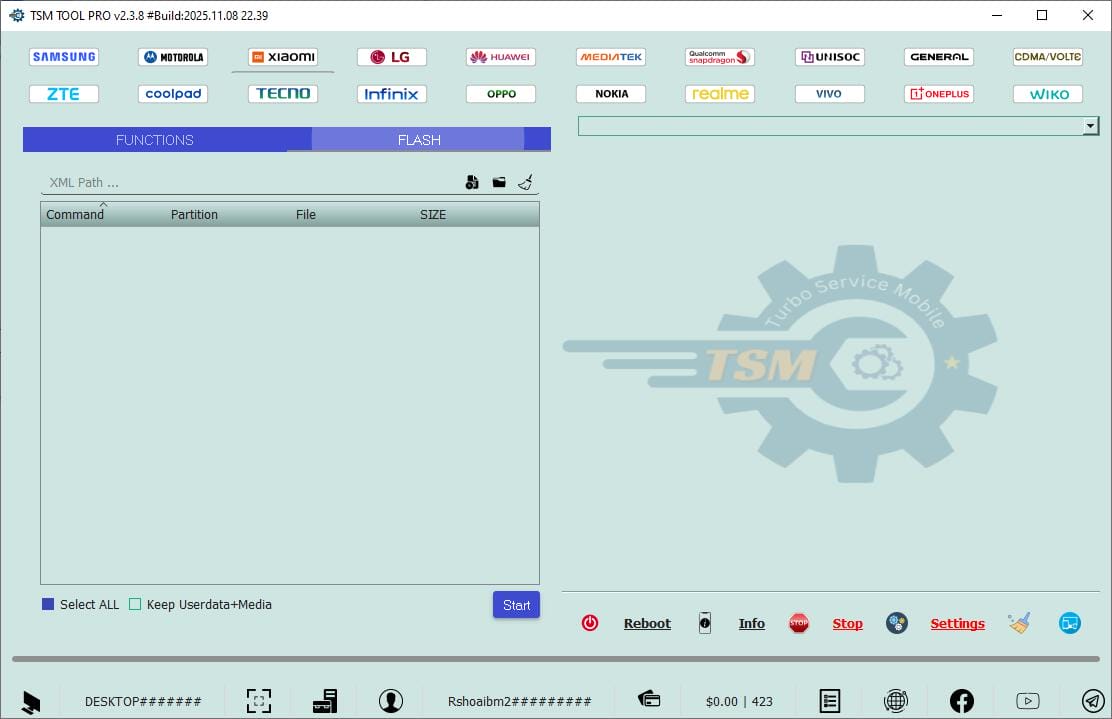Image resolution: width=1112 pixels, height=719 pixels.
Task: Open Facebook via the status bar icon
Action: point(961,700)
